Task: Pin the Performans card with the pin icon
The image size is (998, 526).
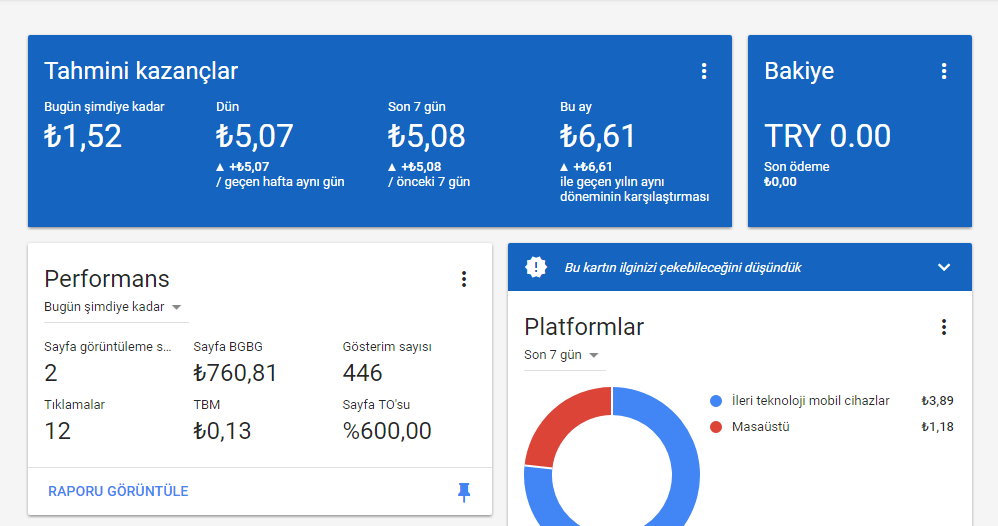Action: (464, 492)
